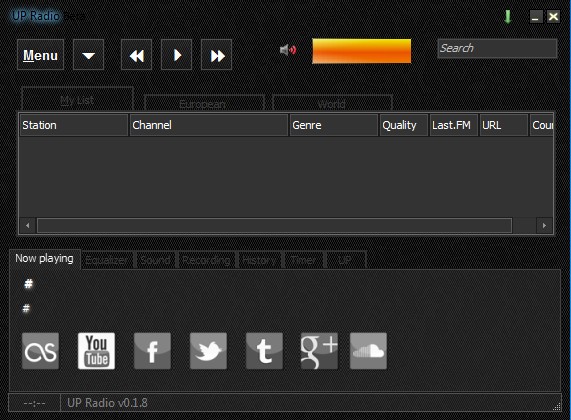Open the Timer tab

[303, 260]
